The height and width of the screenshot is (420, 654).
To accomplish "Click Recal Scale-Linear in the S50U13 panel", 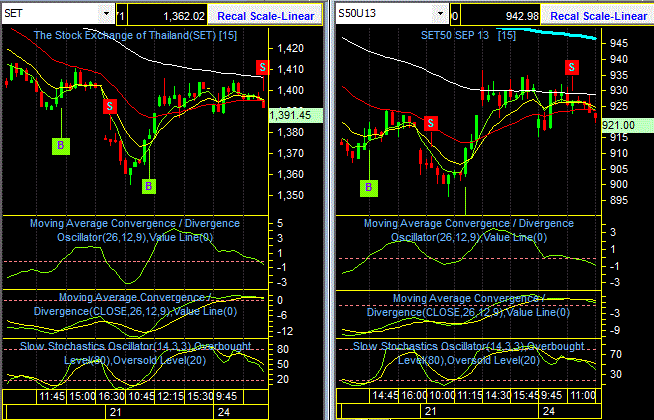I will [x=599, y=16].
